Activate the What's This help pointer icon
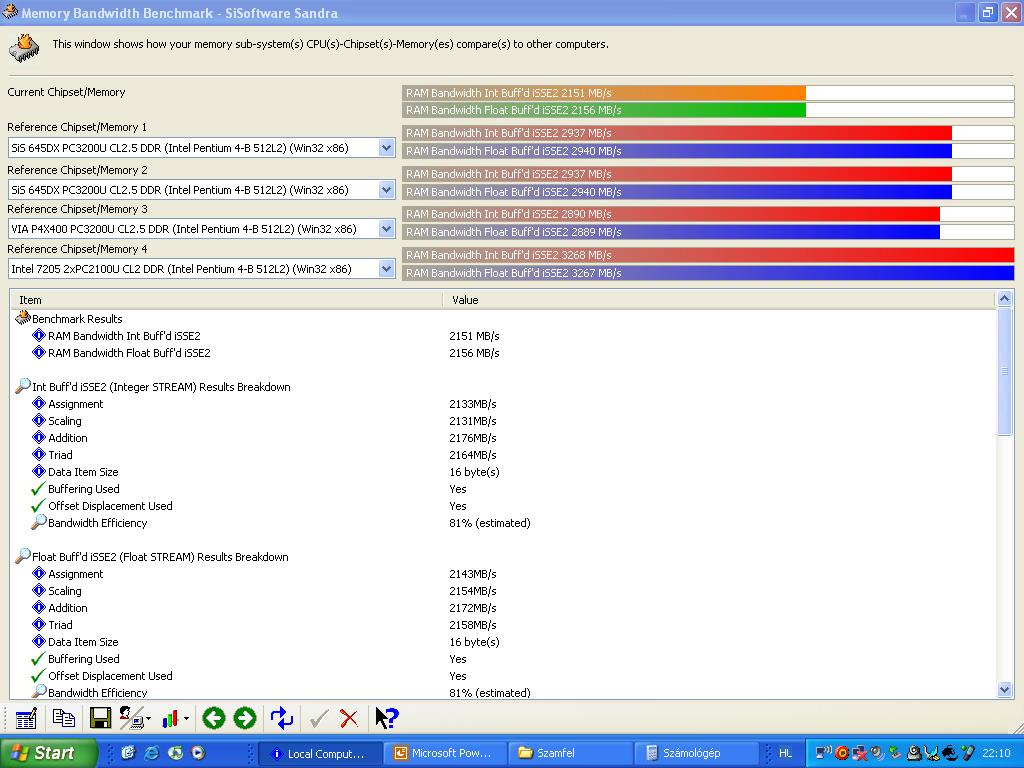Image resolution: width=1024 pixels, height=768 pixels. point(387,718)
